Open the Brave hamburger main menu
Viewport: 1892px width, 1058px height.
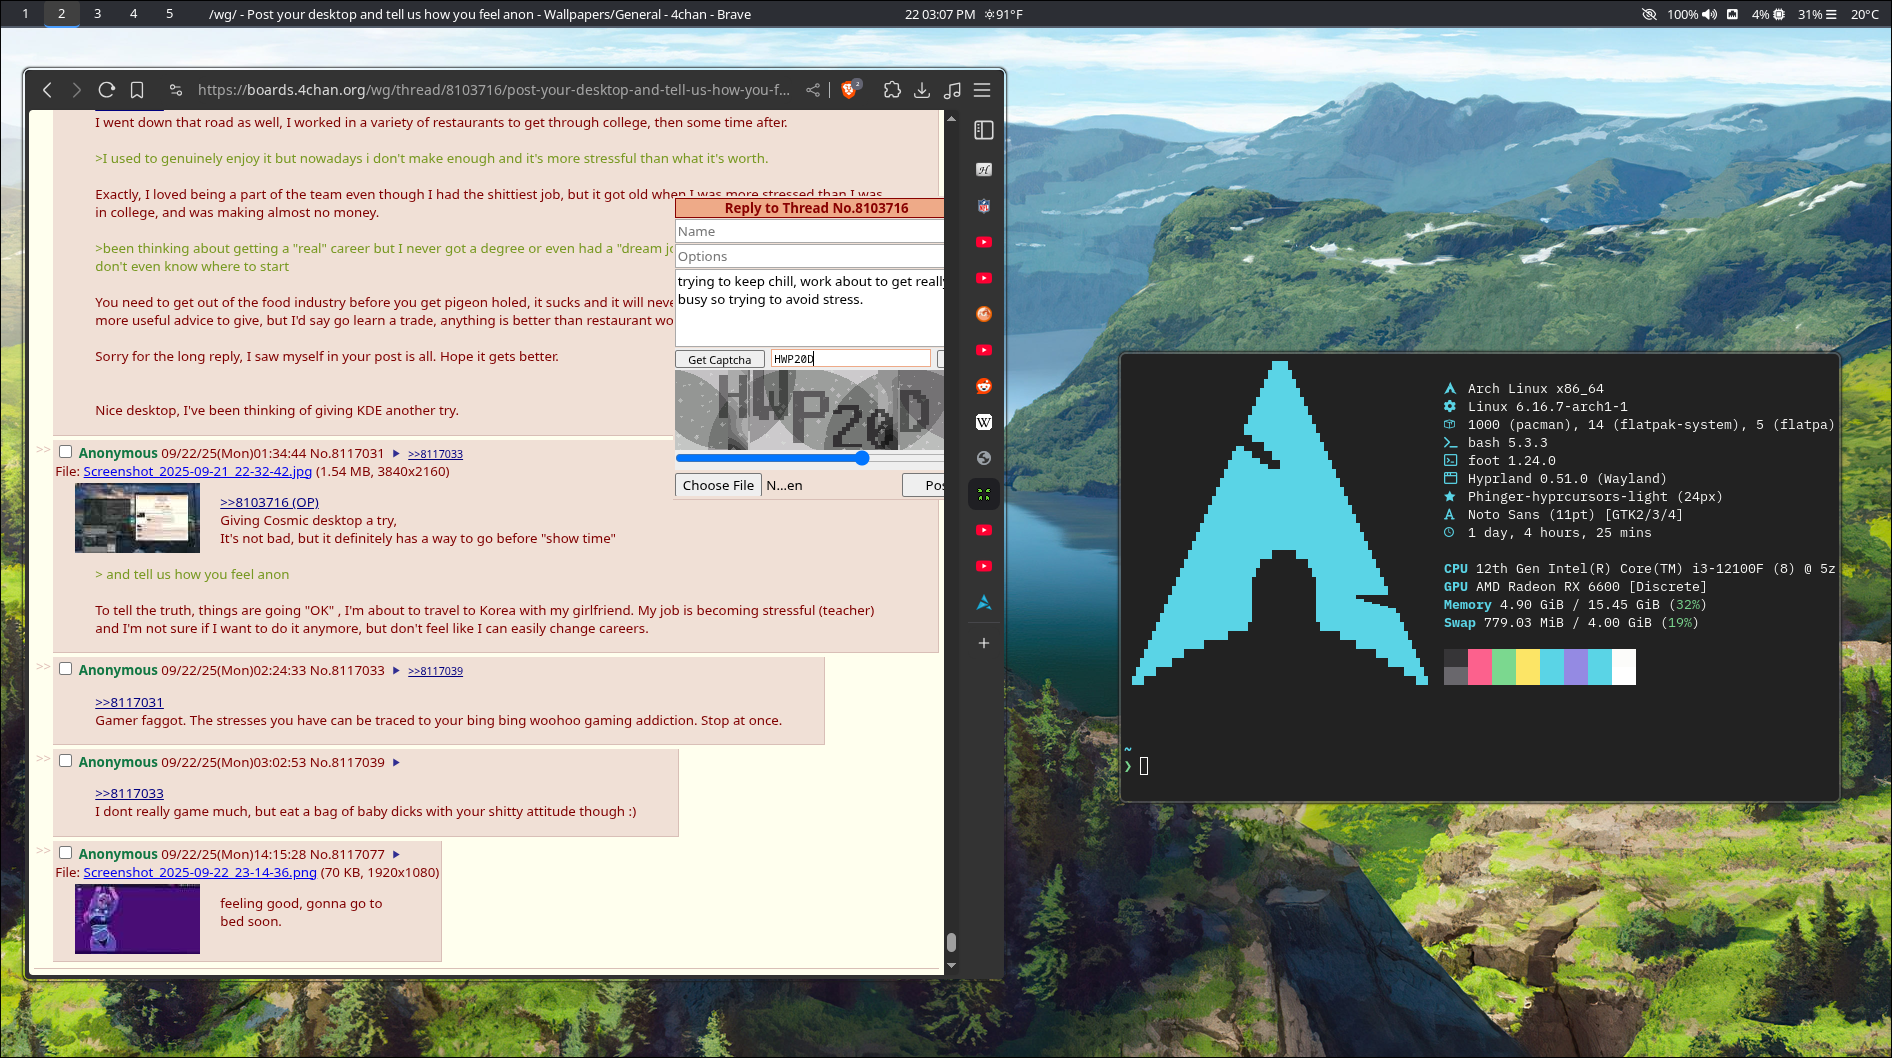click(982, 90)
